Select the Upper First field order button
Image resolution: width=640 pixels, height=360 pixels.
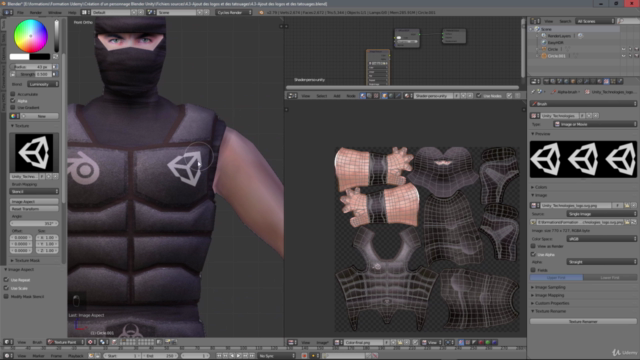click(x=556, y=278)
